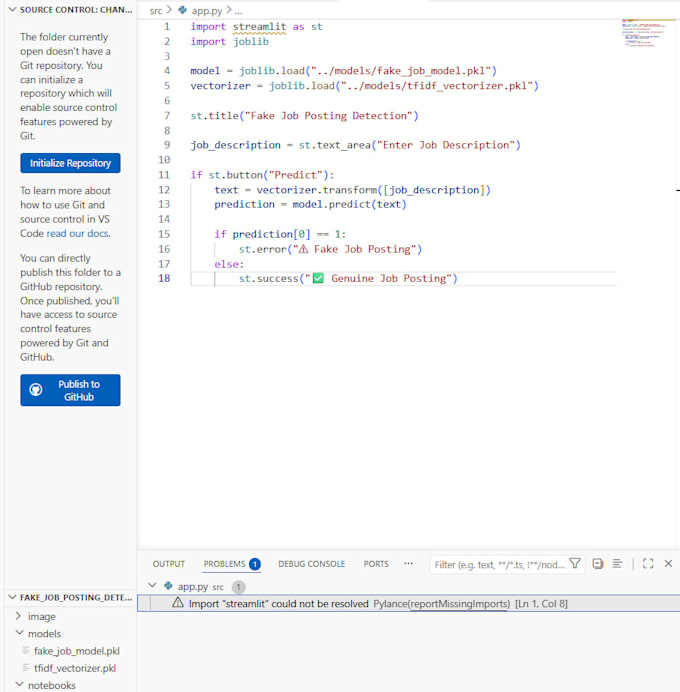Click the underlined streamlit import on line 1
This screenshot has width=680, height=692.
pyautogui.click(x=259, y=26)
